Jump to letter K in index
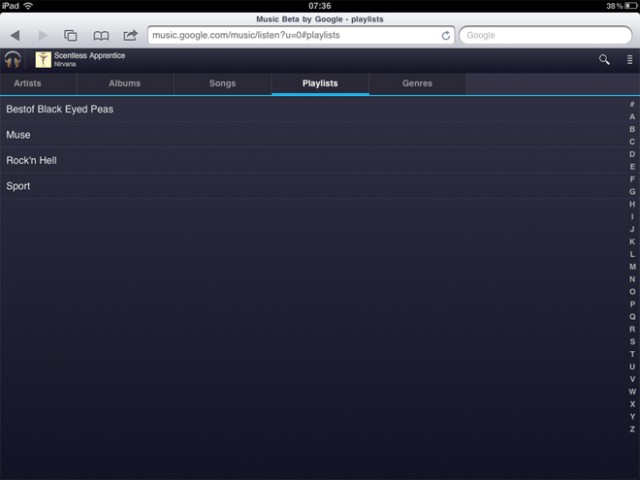640x480 pixels. [632, 242]
